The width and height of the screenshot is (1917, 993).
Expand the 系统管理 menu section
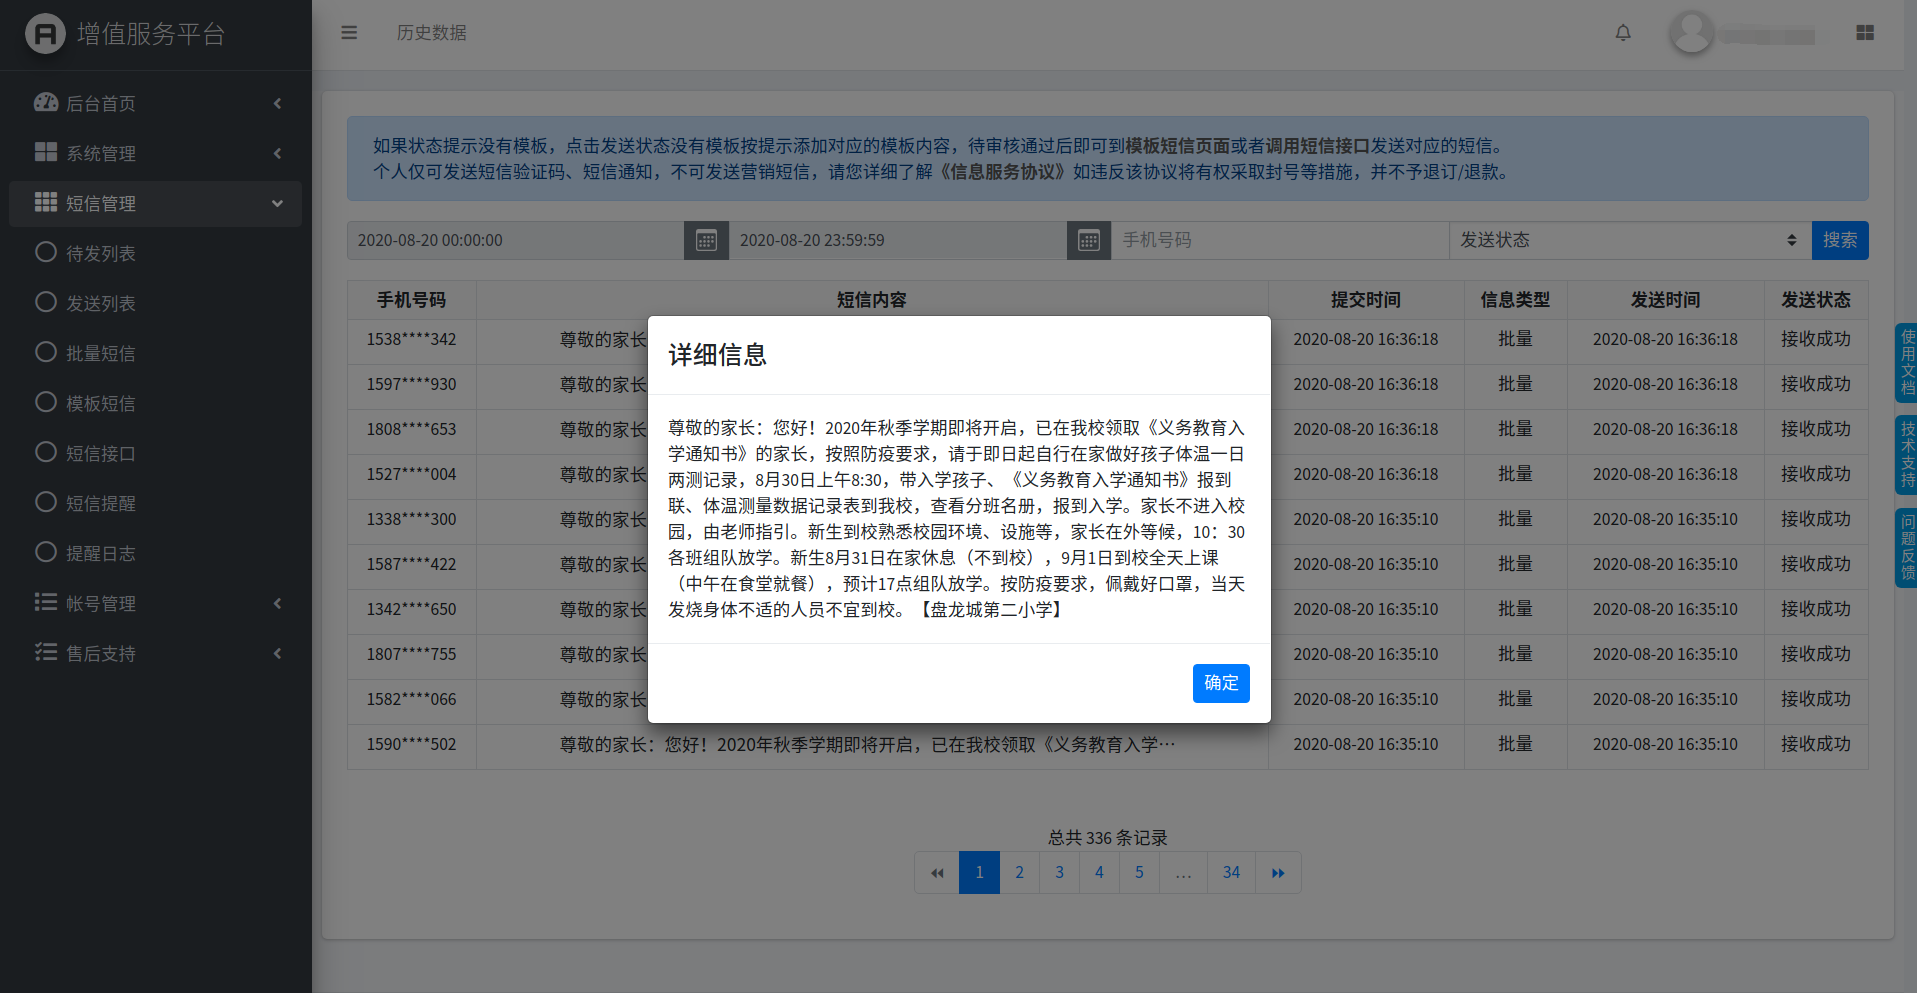tap(155, 154)
